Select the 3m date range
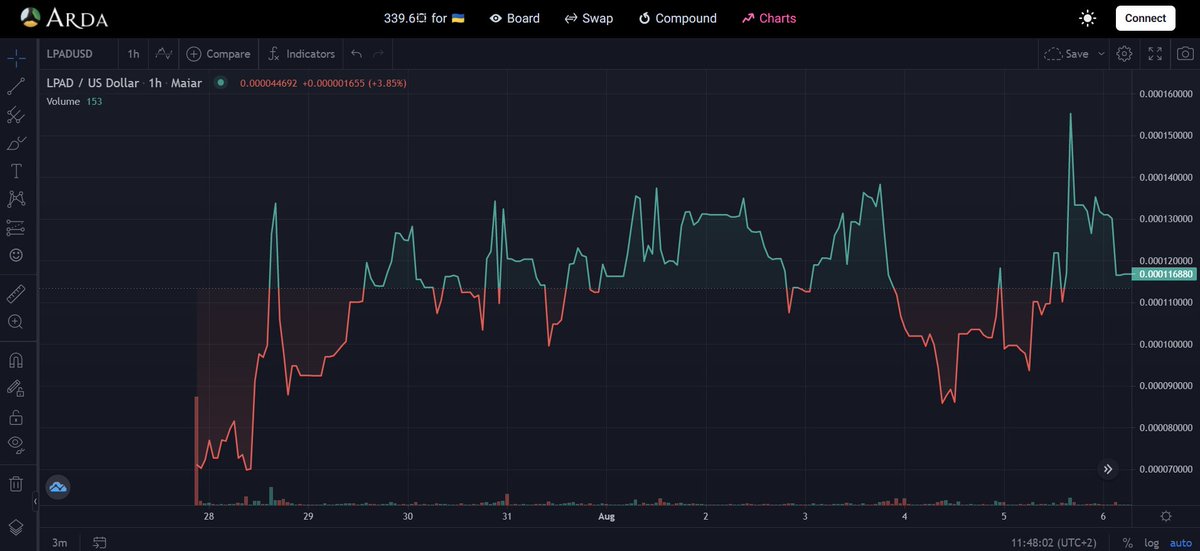 pyautogui.click(x=60, y=542)
